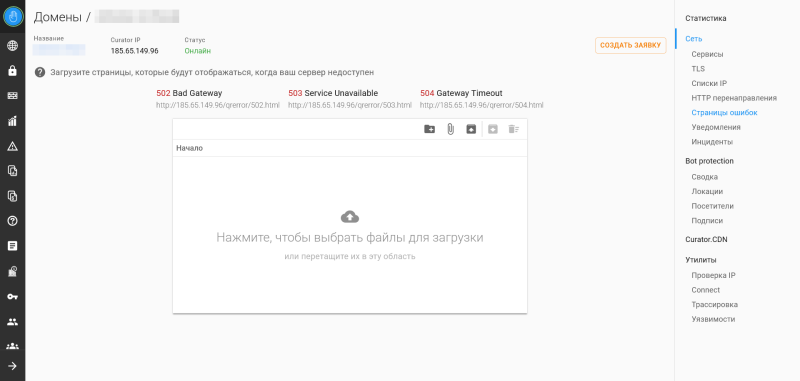The image size is (800, 381).
Task: Open the key icon in left sidebar
Action: [x=12, y=296]
